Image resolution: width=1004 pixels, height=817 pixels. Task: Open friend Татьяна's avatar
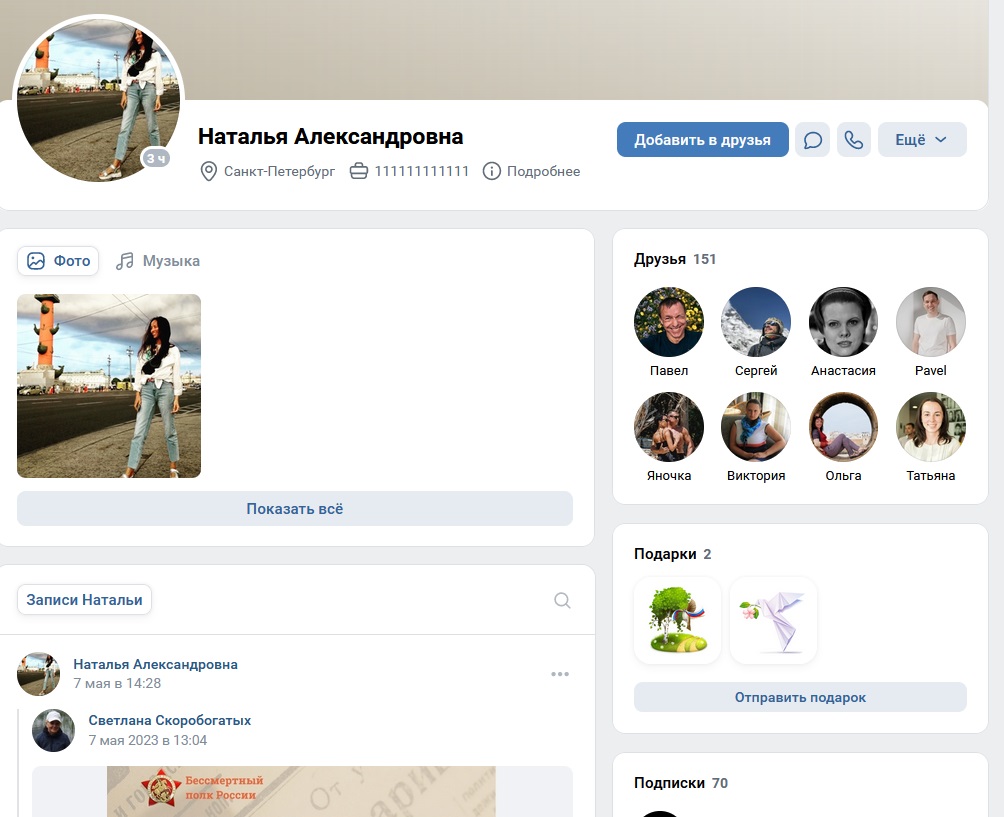931,427
